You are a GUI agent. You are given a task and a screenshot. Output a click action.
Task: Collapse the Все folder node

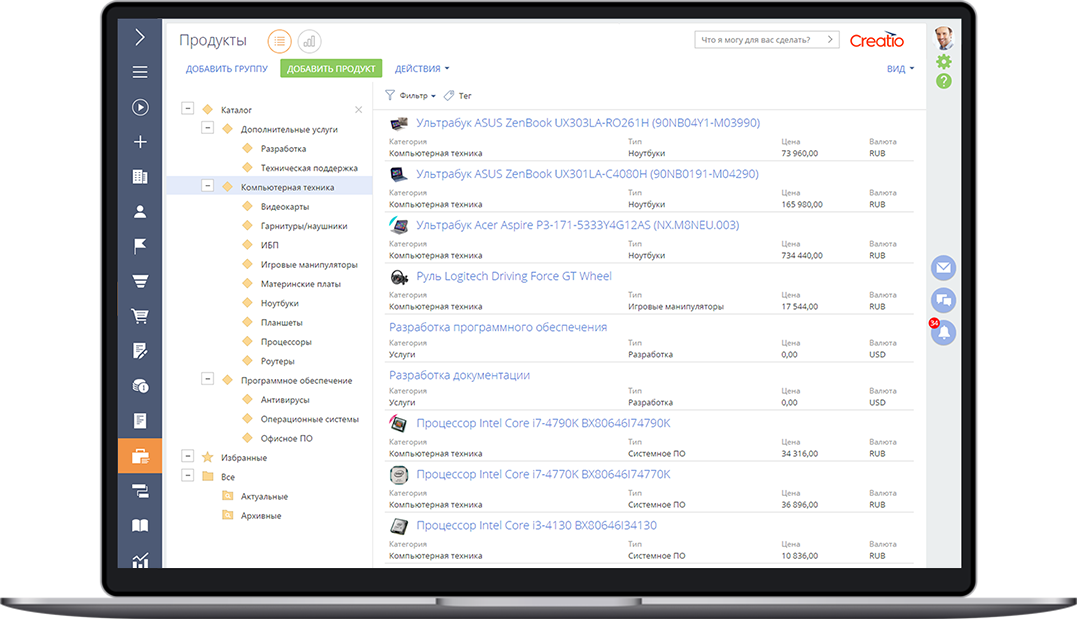pos(188,475)
